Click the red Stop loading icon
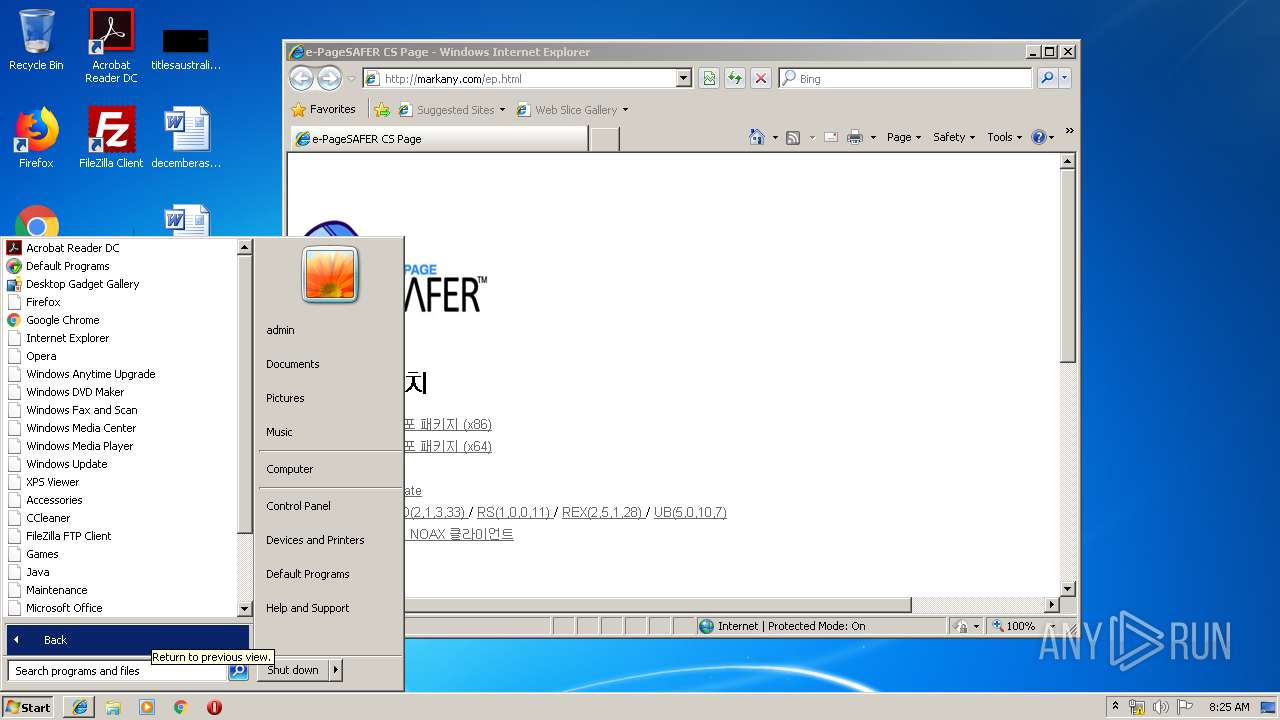 [x=761, y=78]
